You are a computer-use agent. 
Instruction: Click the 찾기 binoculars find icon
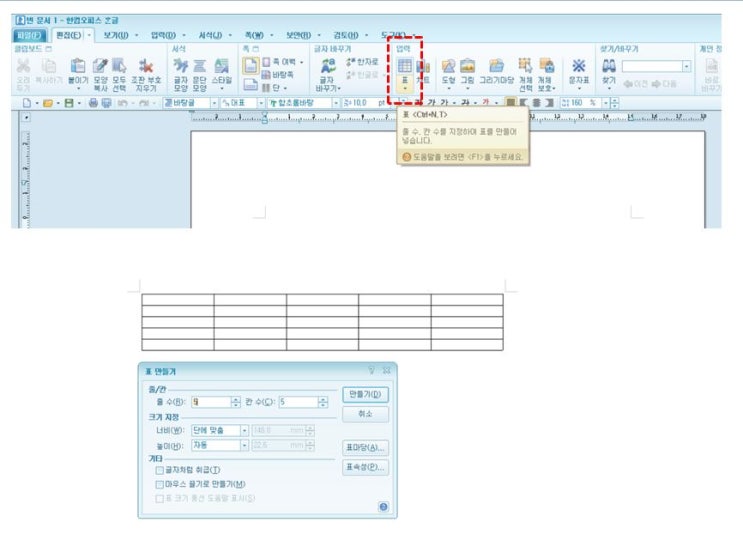(x=609, y=66)
